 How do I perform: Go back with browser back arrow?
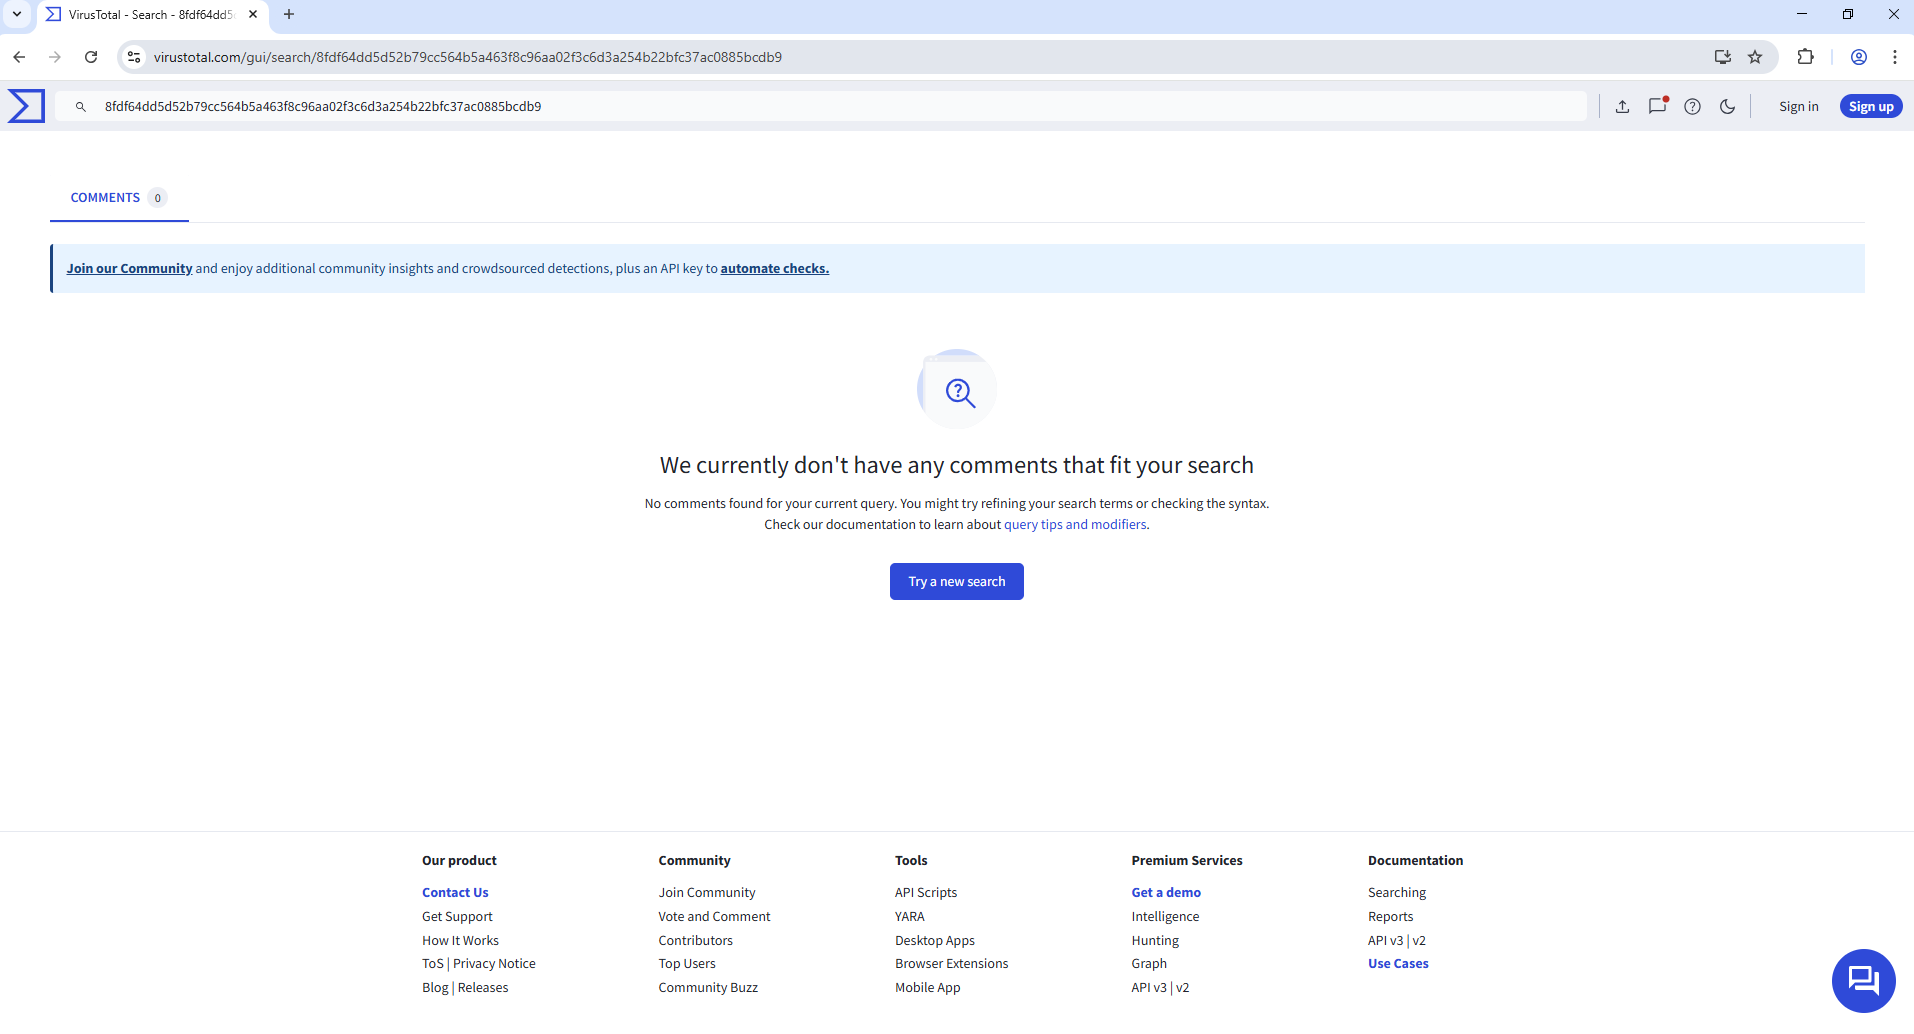(x=19, y=57)
